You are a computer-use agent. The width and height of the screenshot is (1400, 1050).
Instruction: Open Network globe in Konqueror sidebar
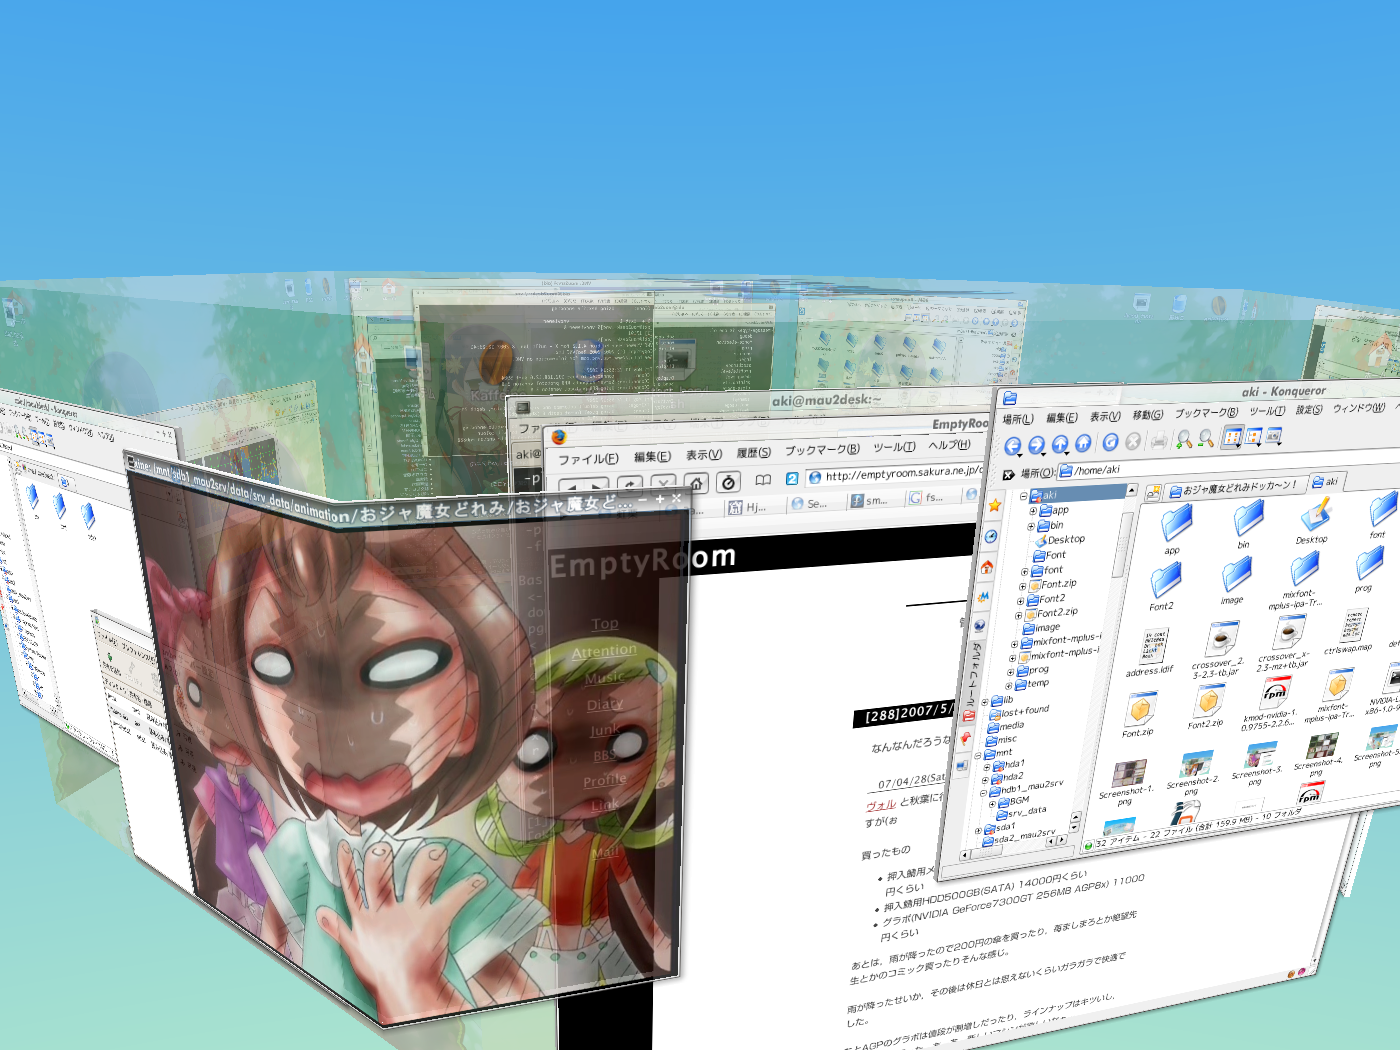coord(979,625)
